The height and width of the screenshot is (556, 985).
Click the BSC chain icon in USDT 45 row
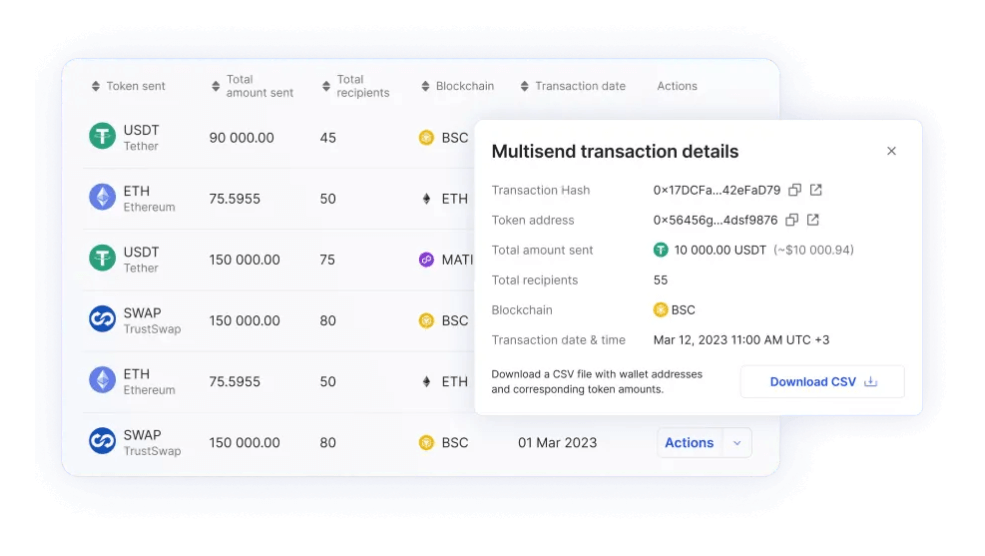[427, 138]
